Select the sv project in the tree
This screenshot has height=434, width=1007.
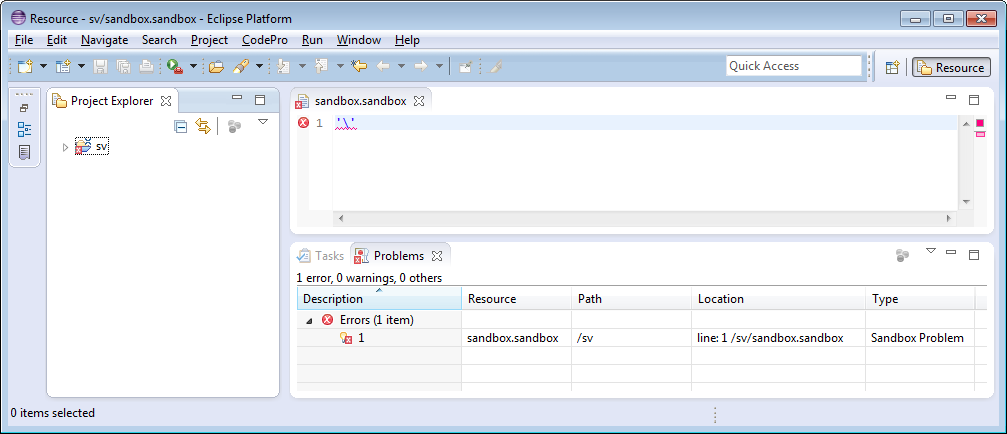[x=92, y=146]
